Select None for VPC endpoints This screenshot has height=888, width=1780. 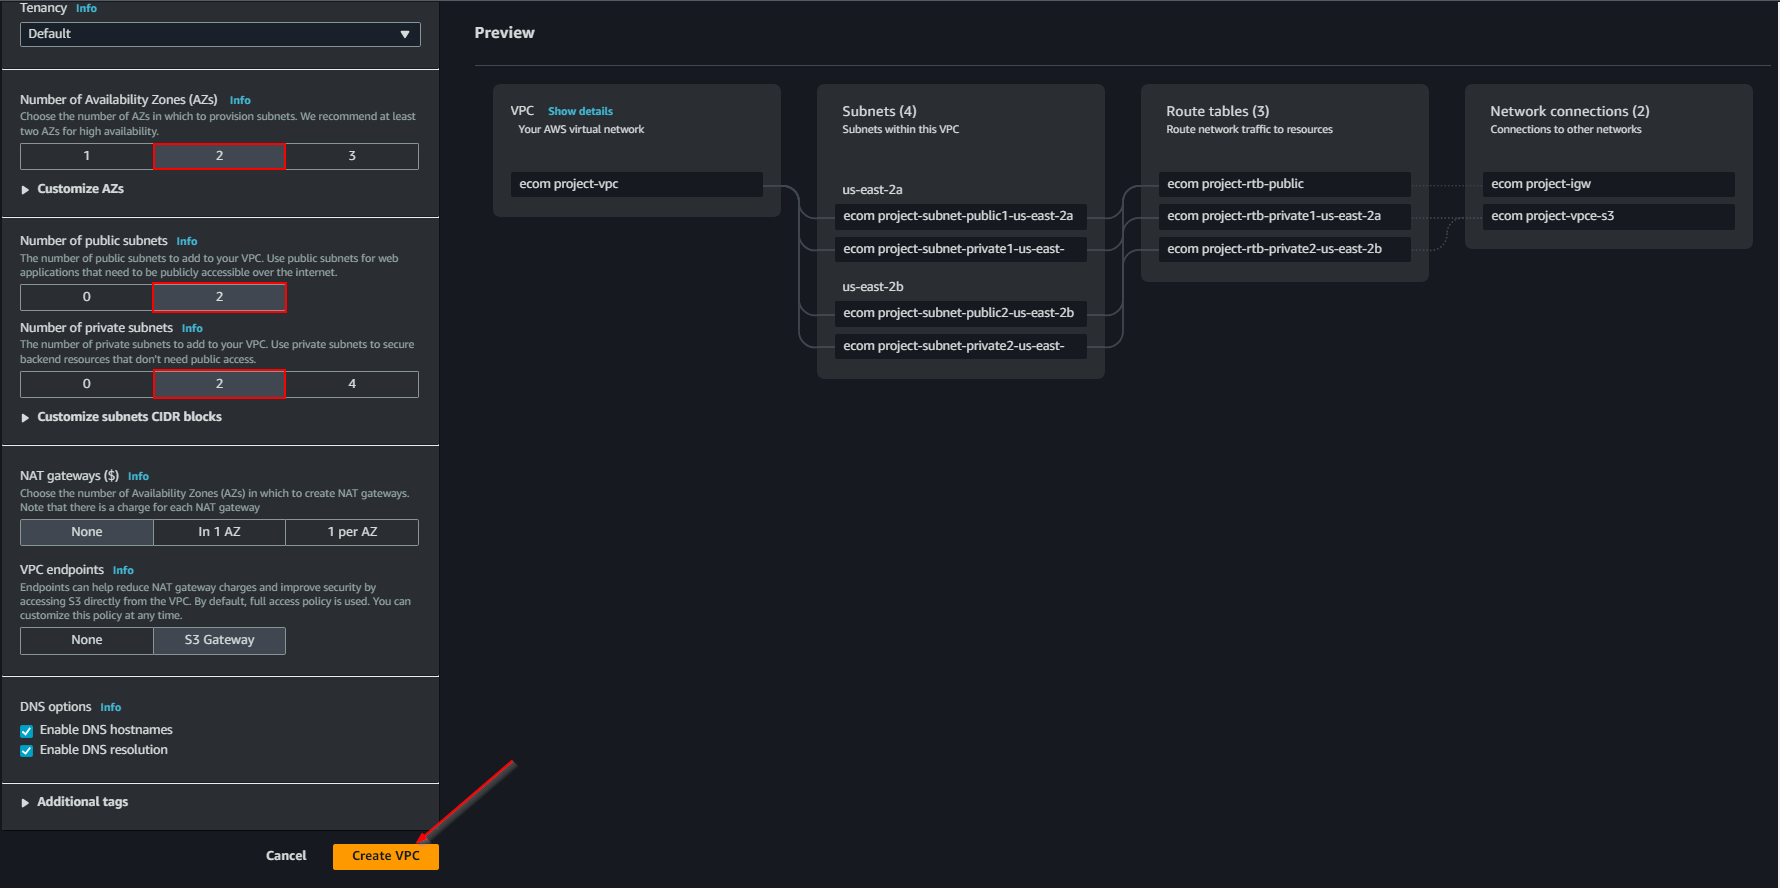[x=87, y=640]
